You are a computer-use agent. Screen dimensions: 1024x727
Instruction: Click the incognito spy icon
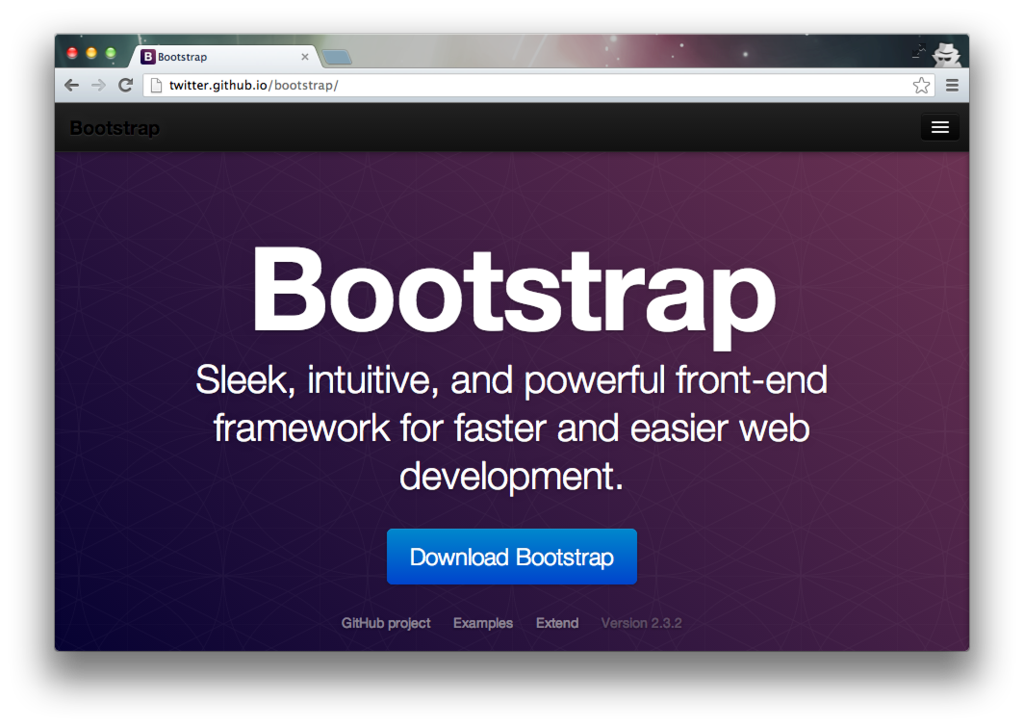pyautogui.click(x=946, y=54)
